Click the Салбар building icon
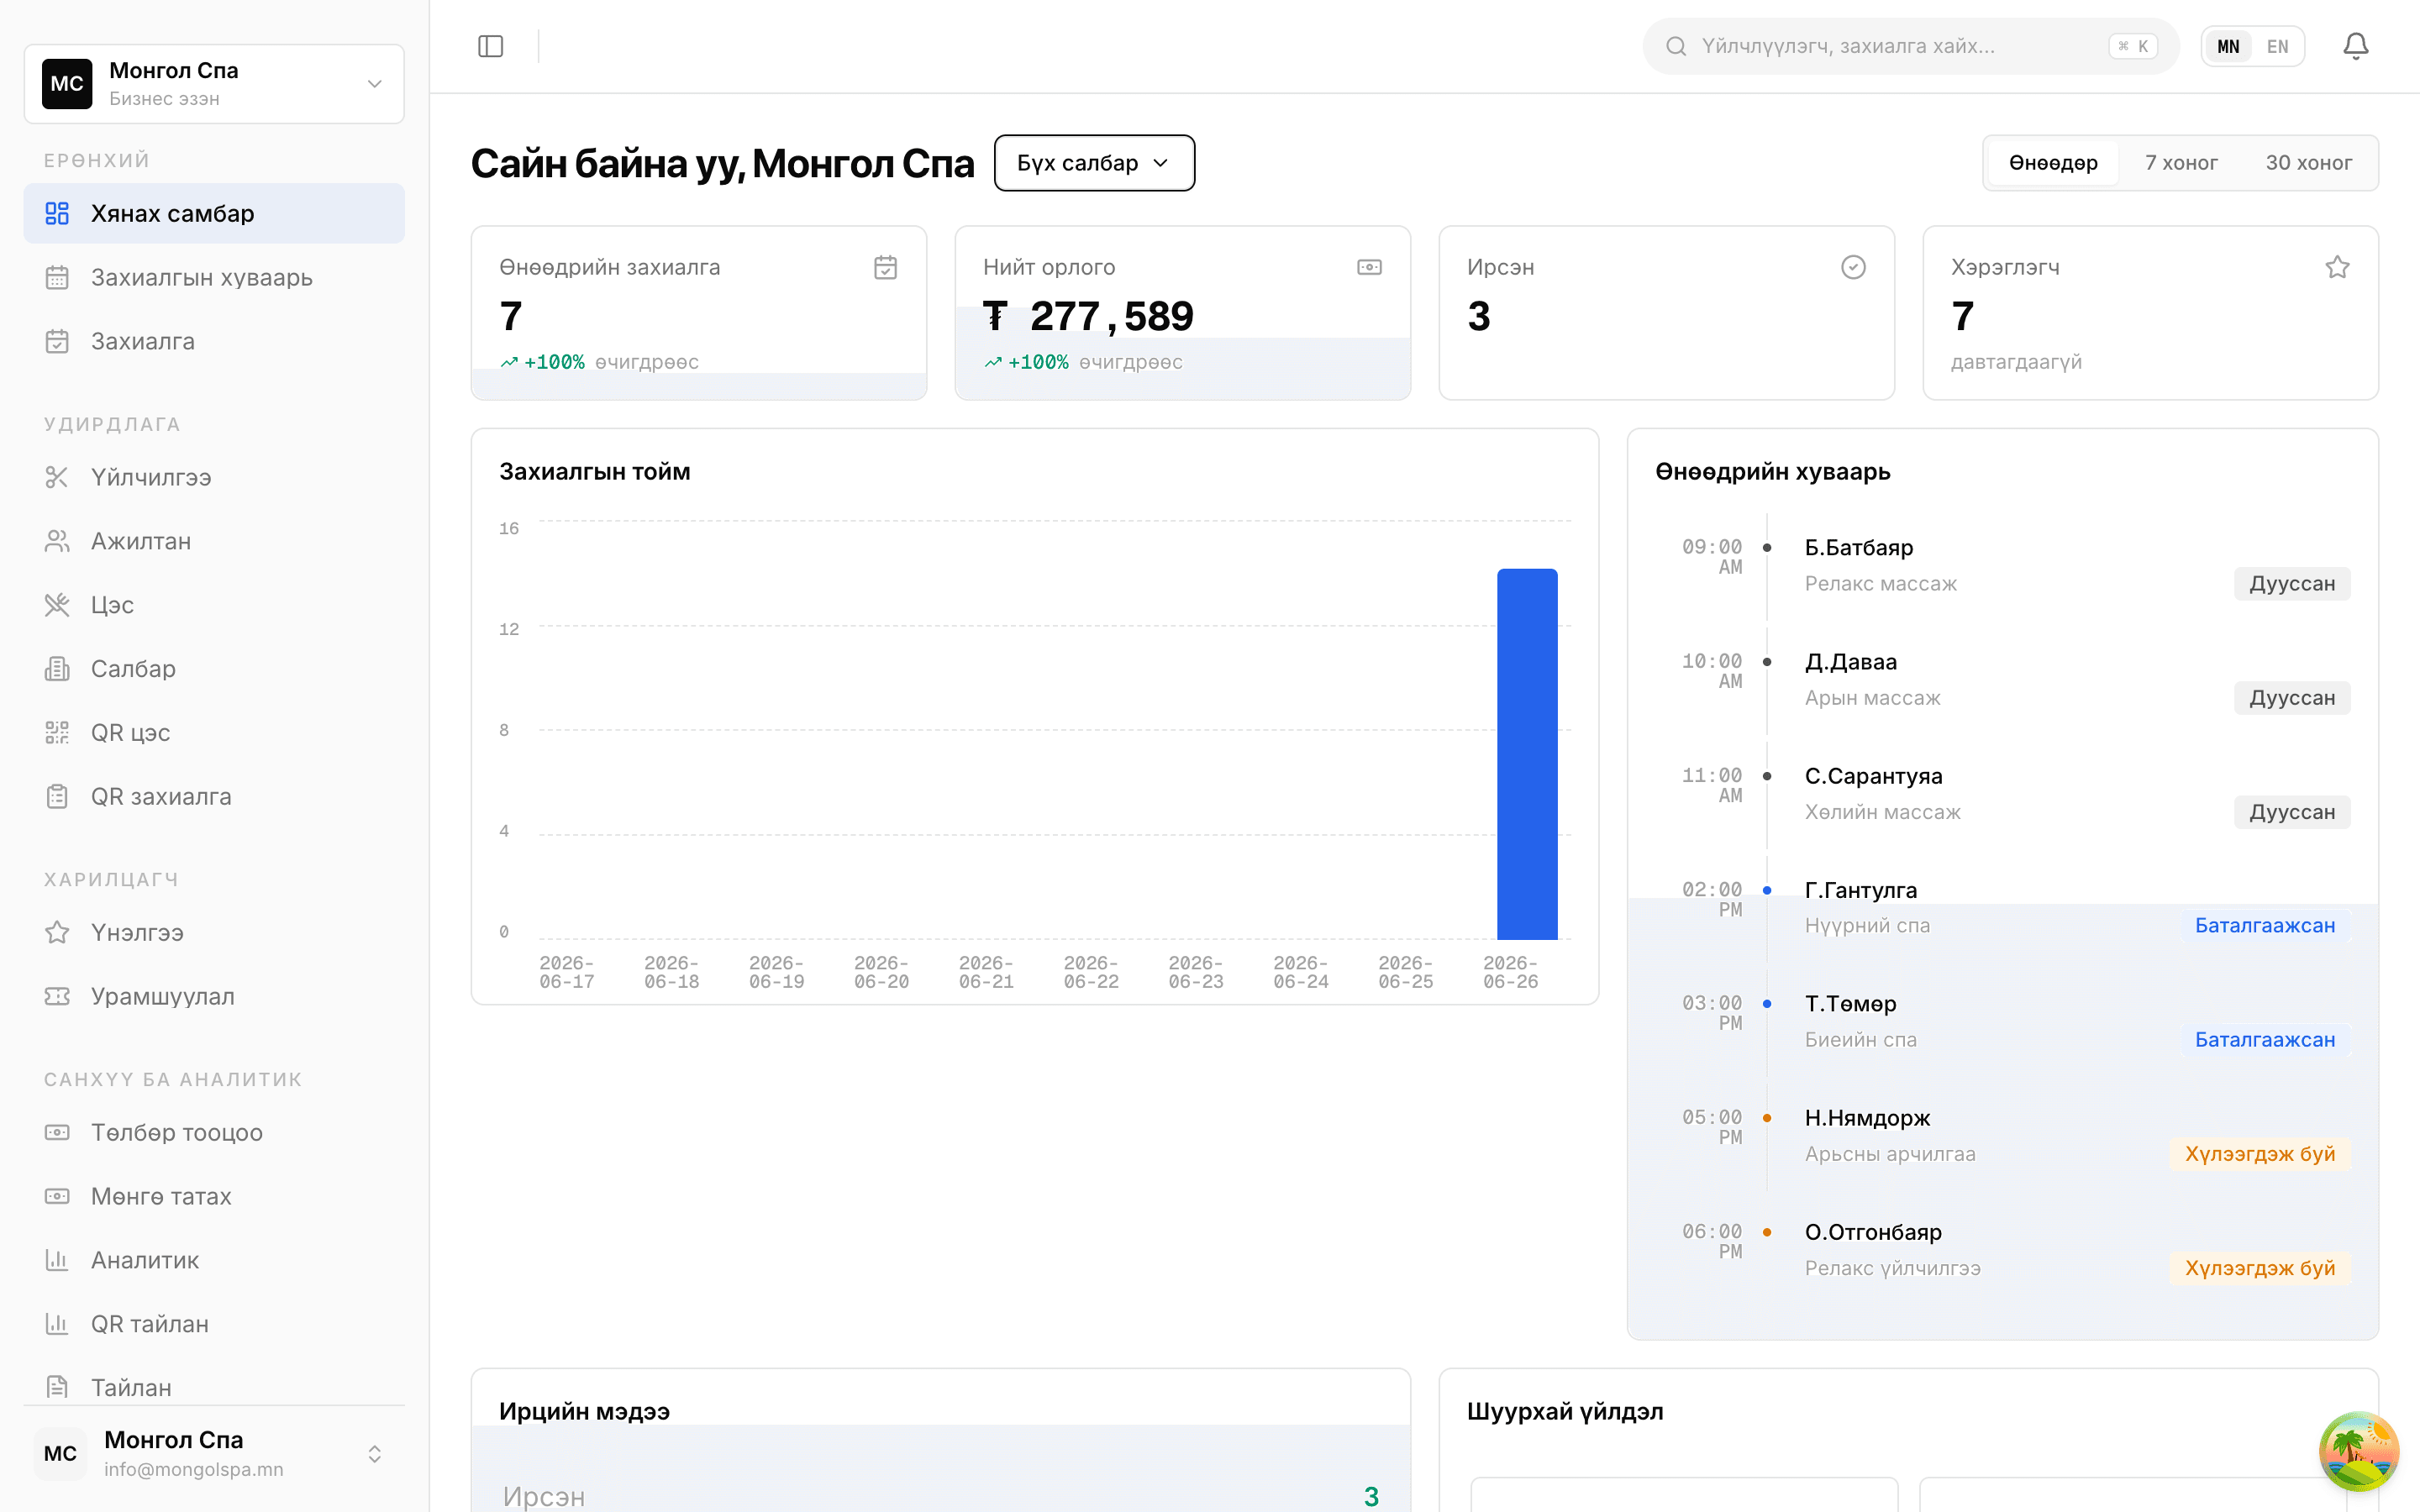 57,669
